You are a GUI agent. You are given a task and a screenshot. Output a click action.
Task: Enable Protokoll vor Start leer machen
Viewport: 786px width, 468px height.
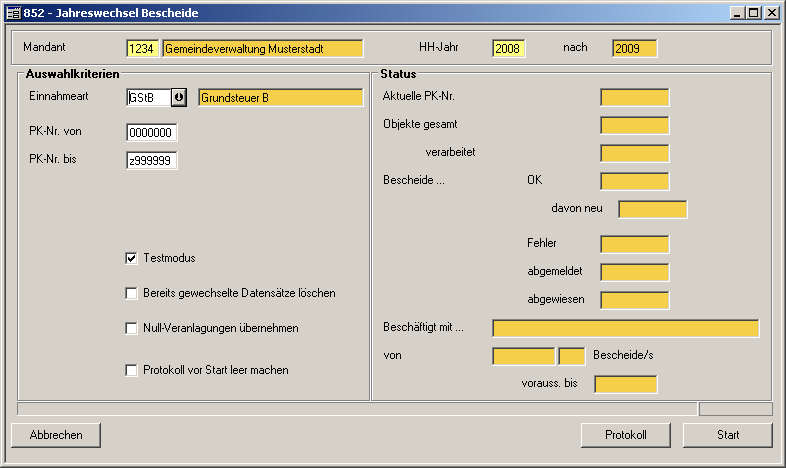tap(131, 370)
